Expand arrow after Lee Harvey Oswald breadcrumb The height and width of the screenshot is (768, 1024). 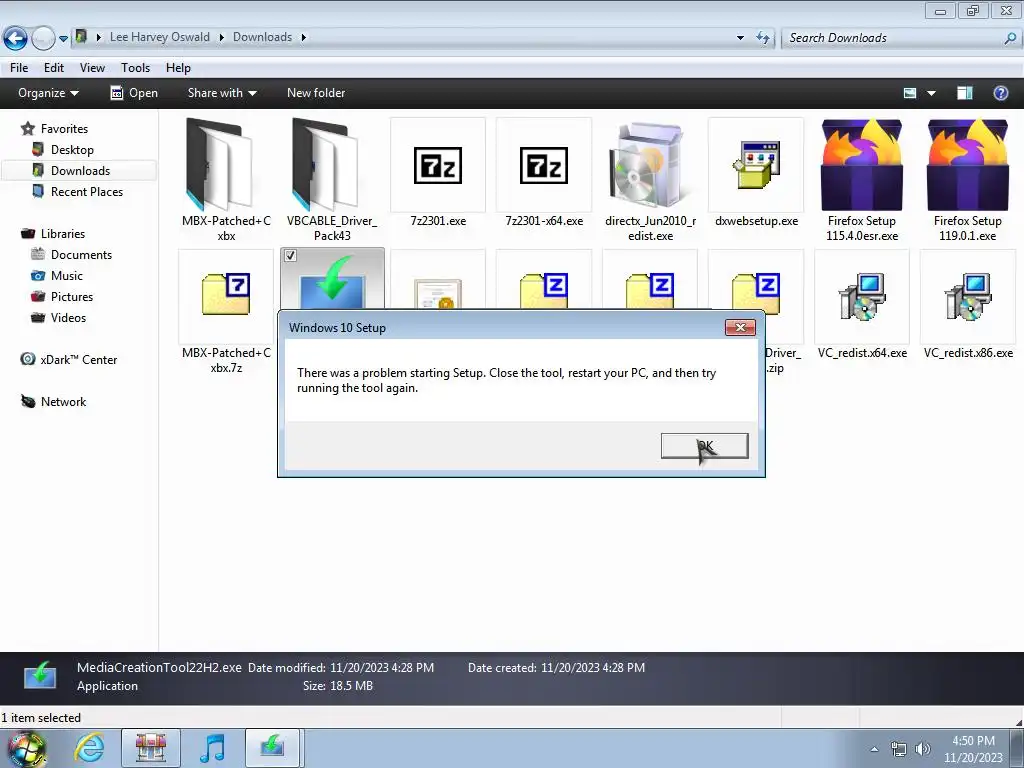point(221,37)
